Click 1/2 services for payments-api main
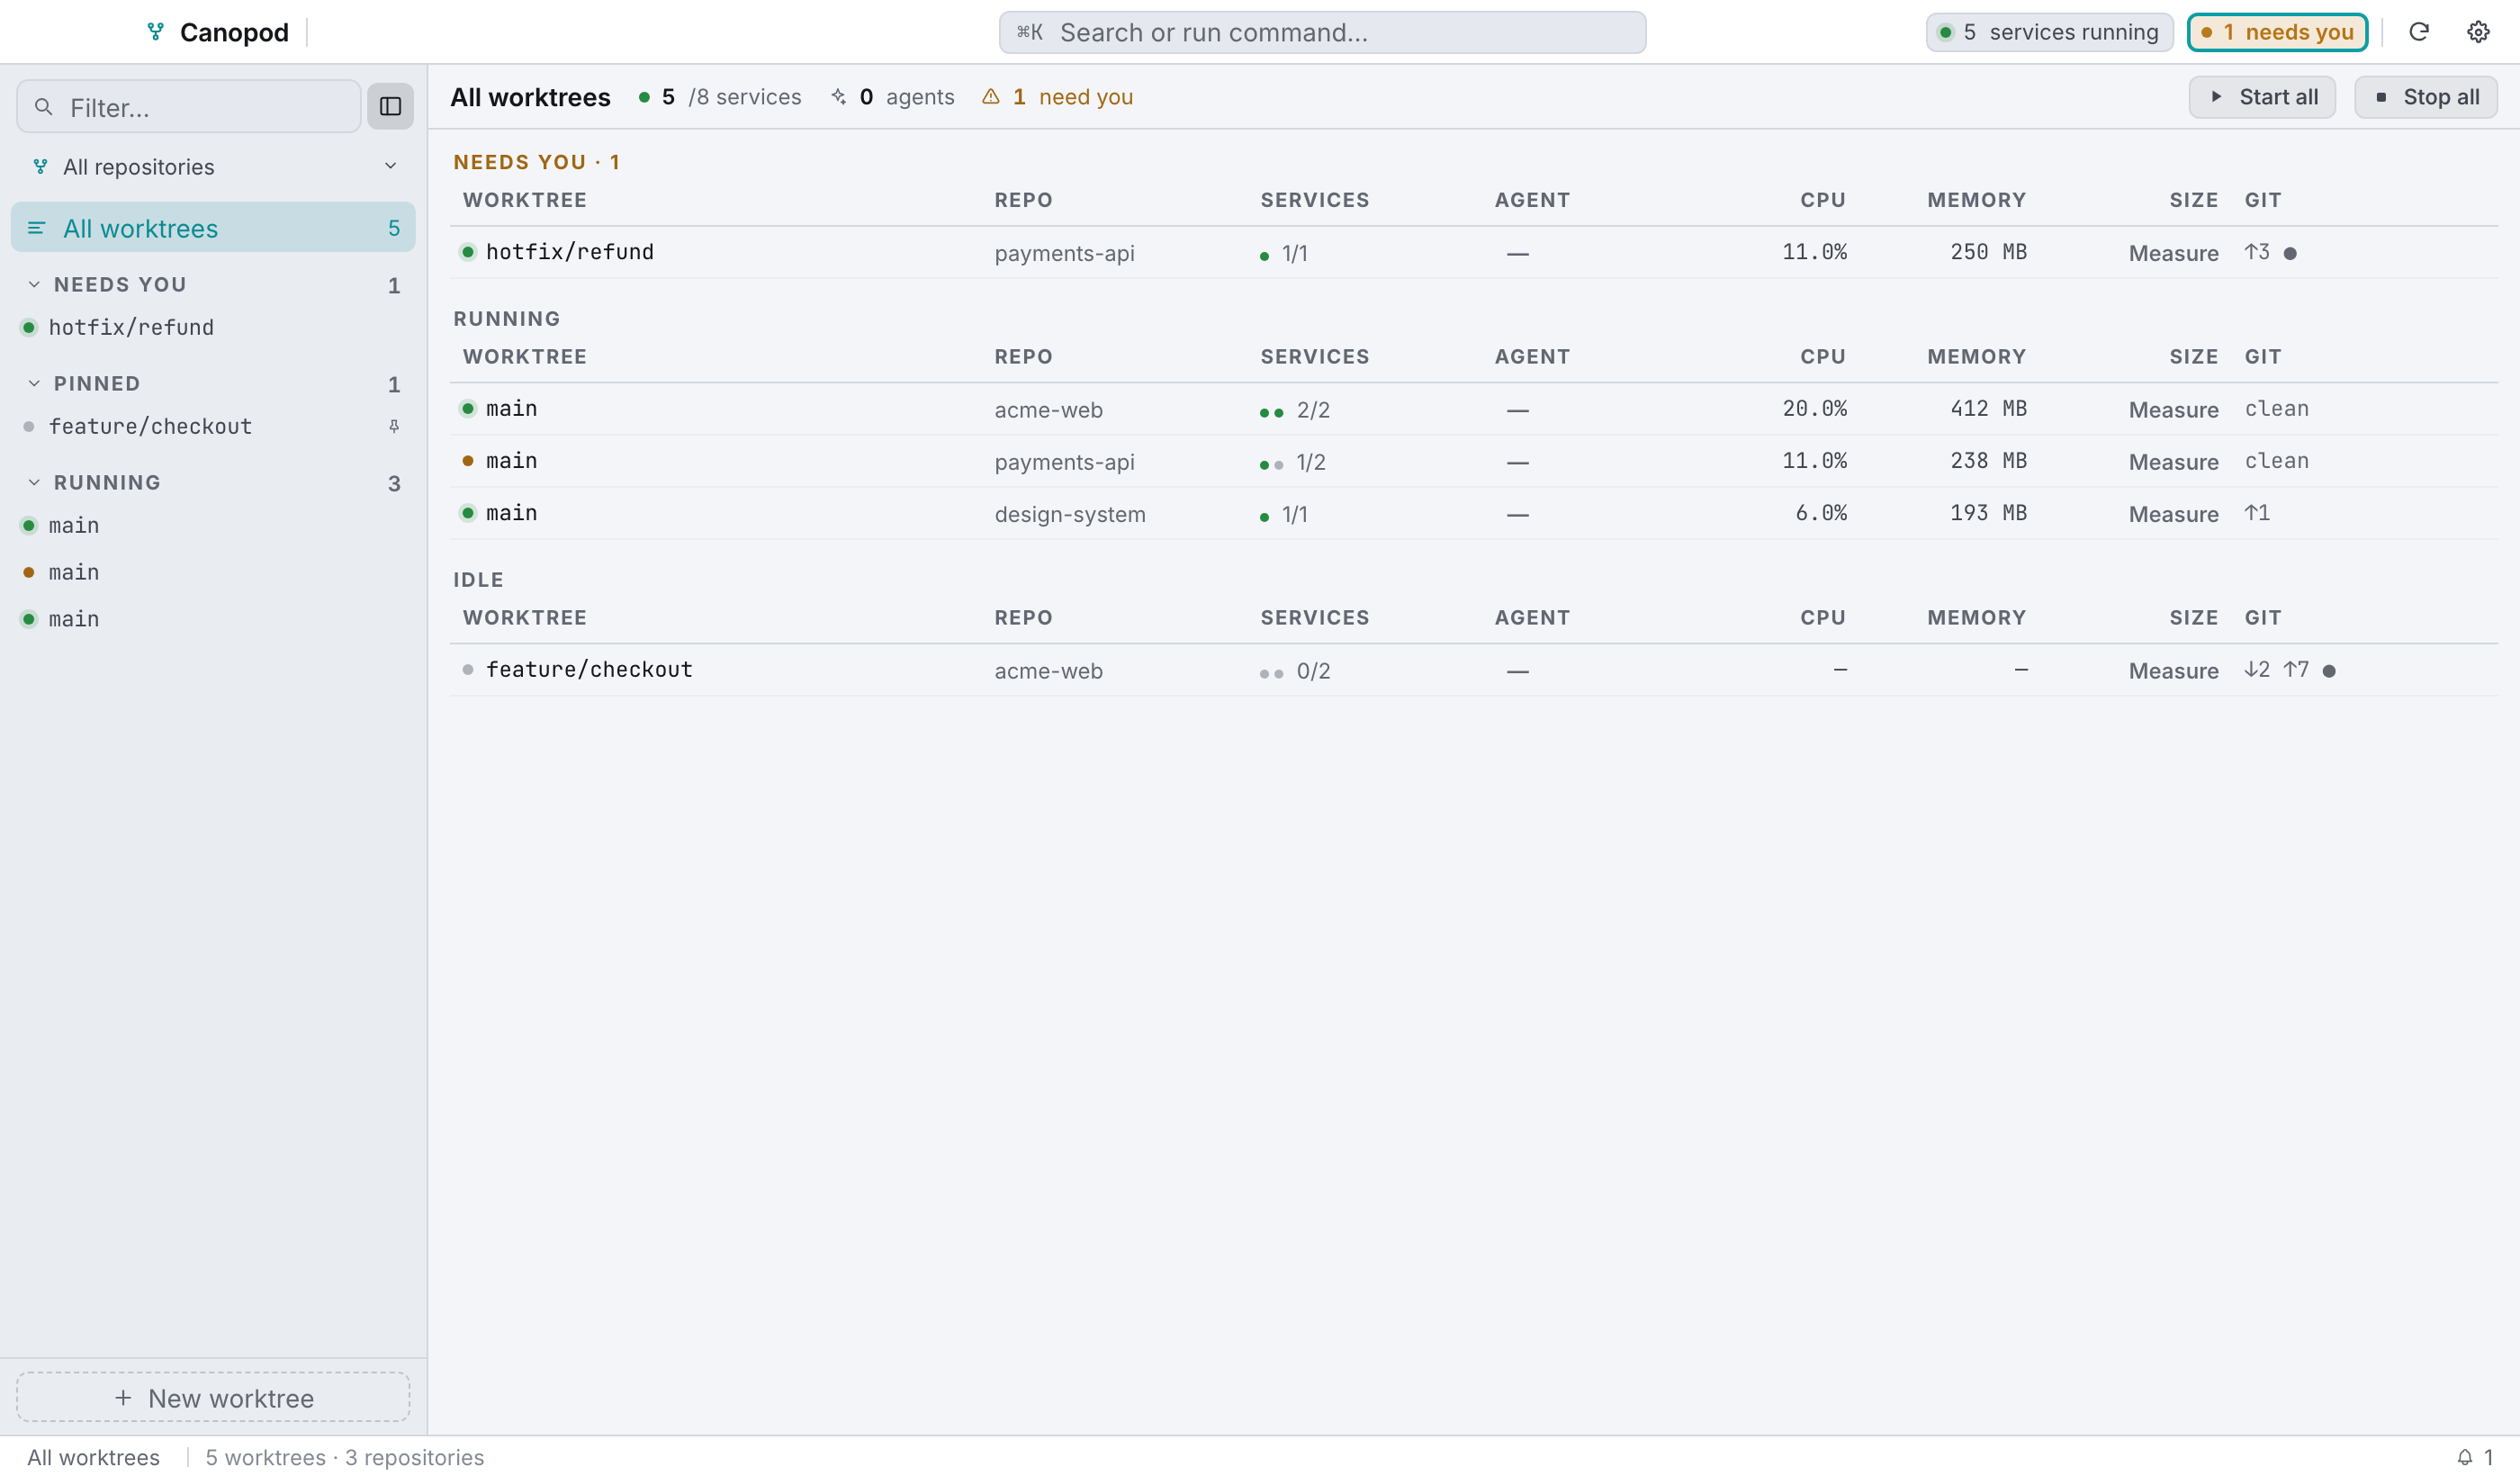 coord(1293,462)
